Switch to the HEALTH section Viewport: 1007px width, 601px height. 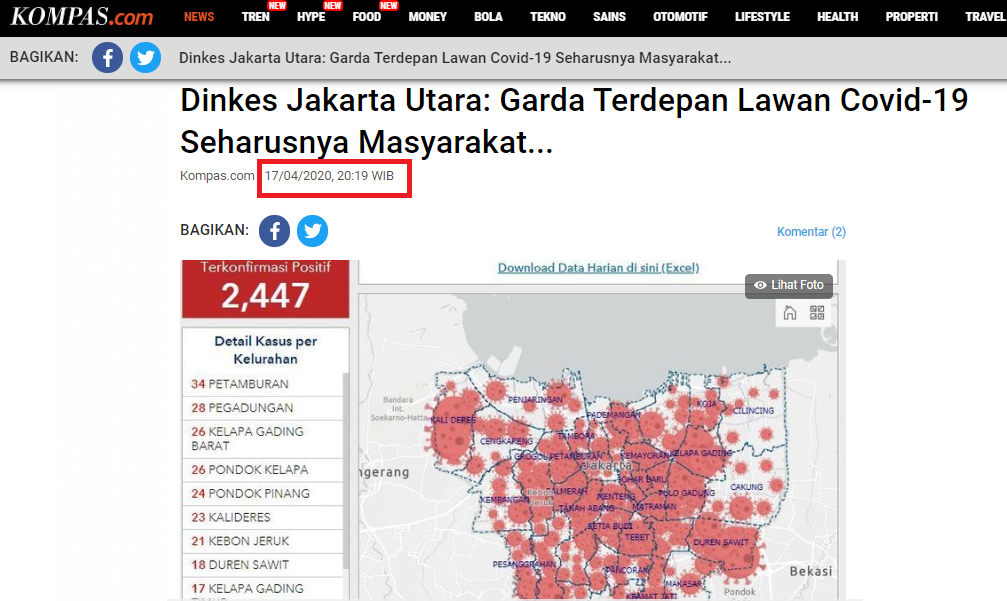837,17
